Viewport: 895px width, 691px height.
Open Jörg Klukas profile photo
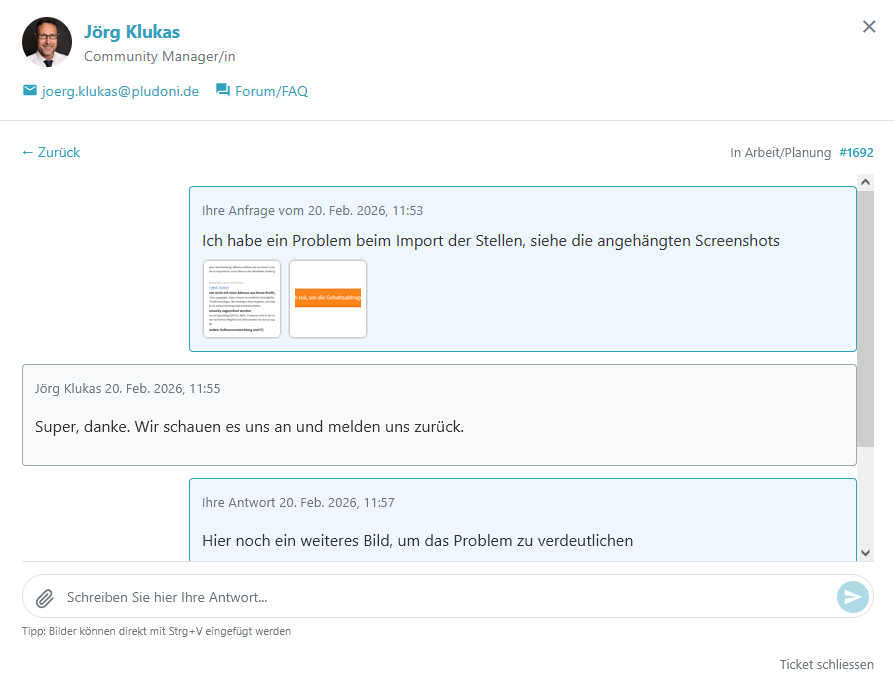point(47,42)
